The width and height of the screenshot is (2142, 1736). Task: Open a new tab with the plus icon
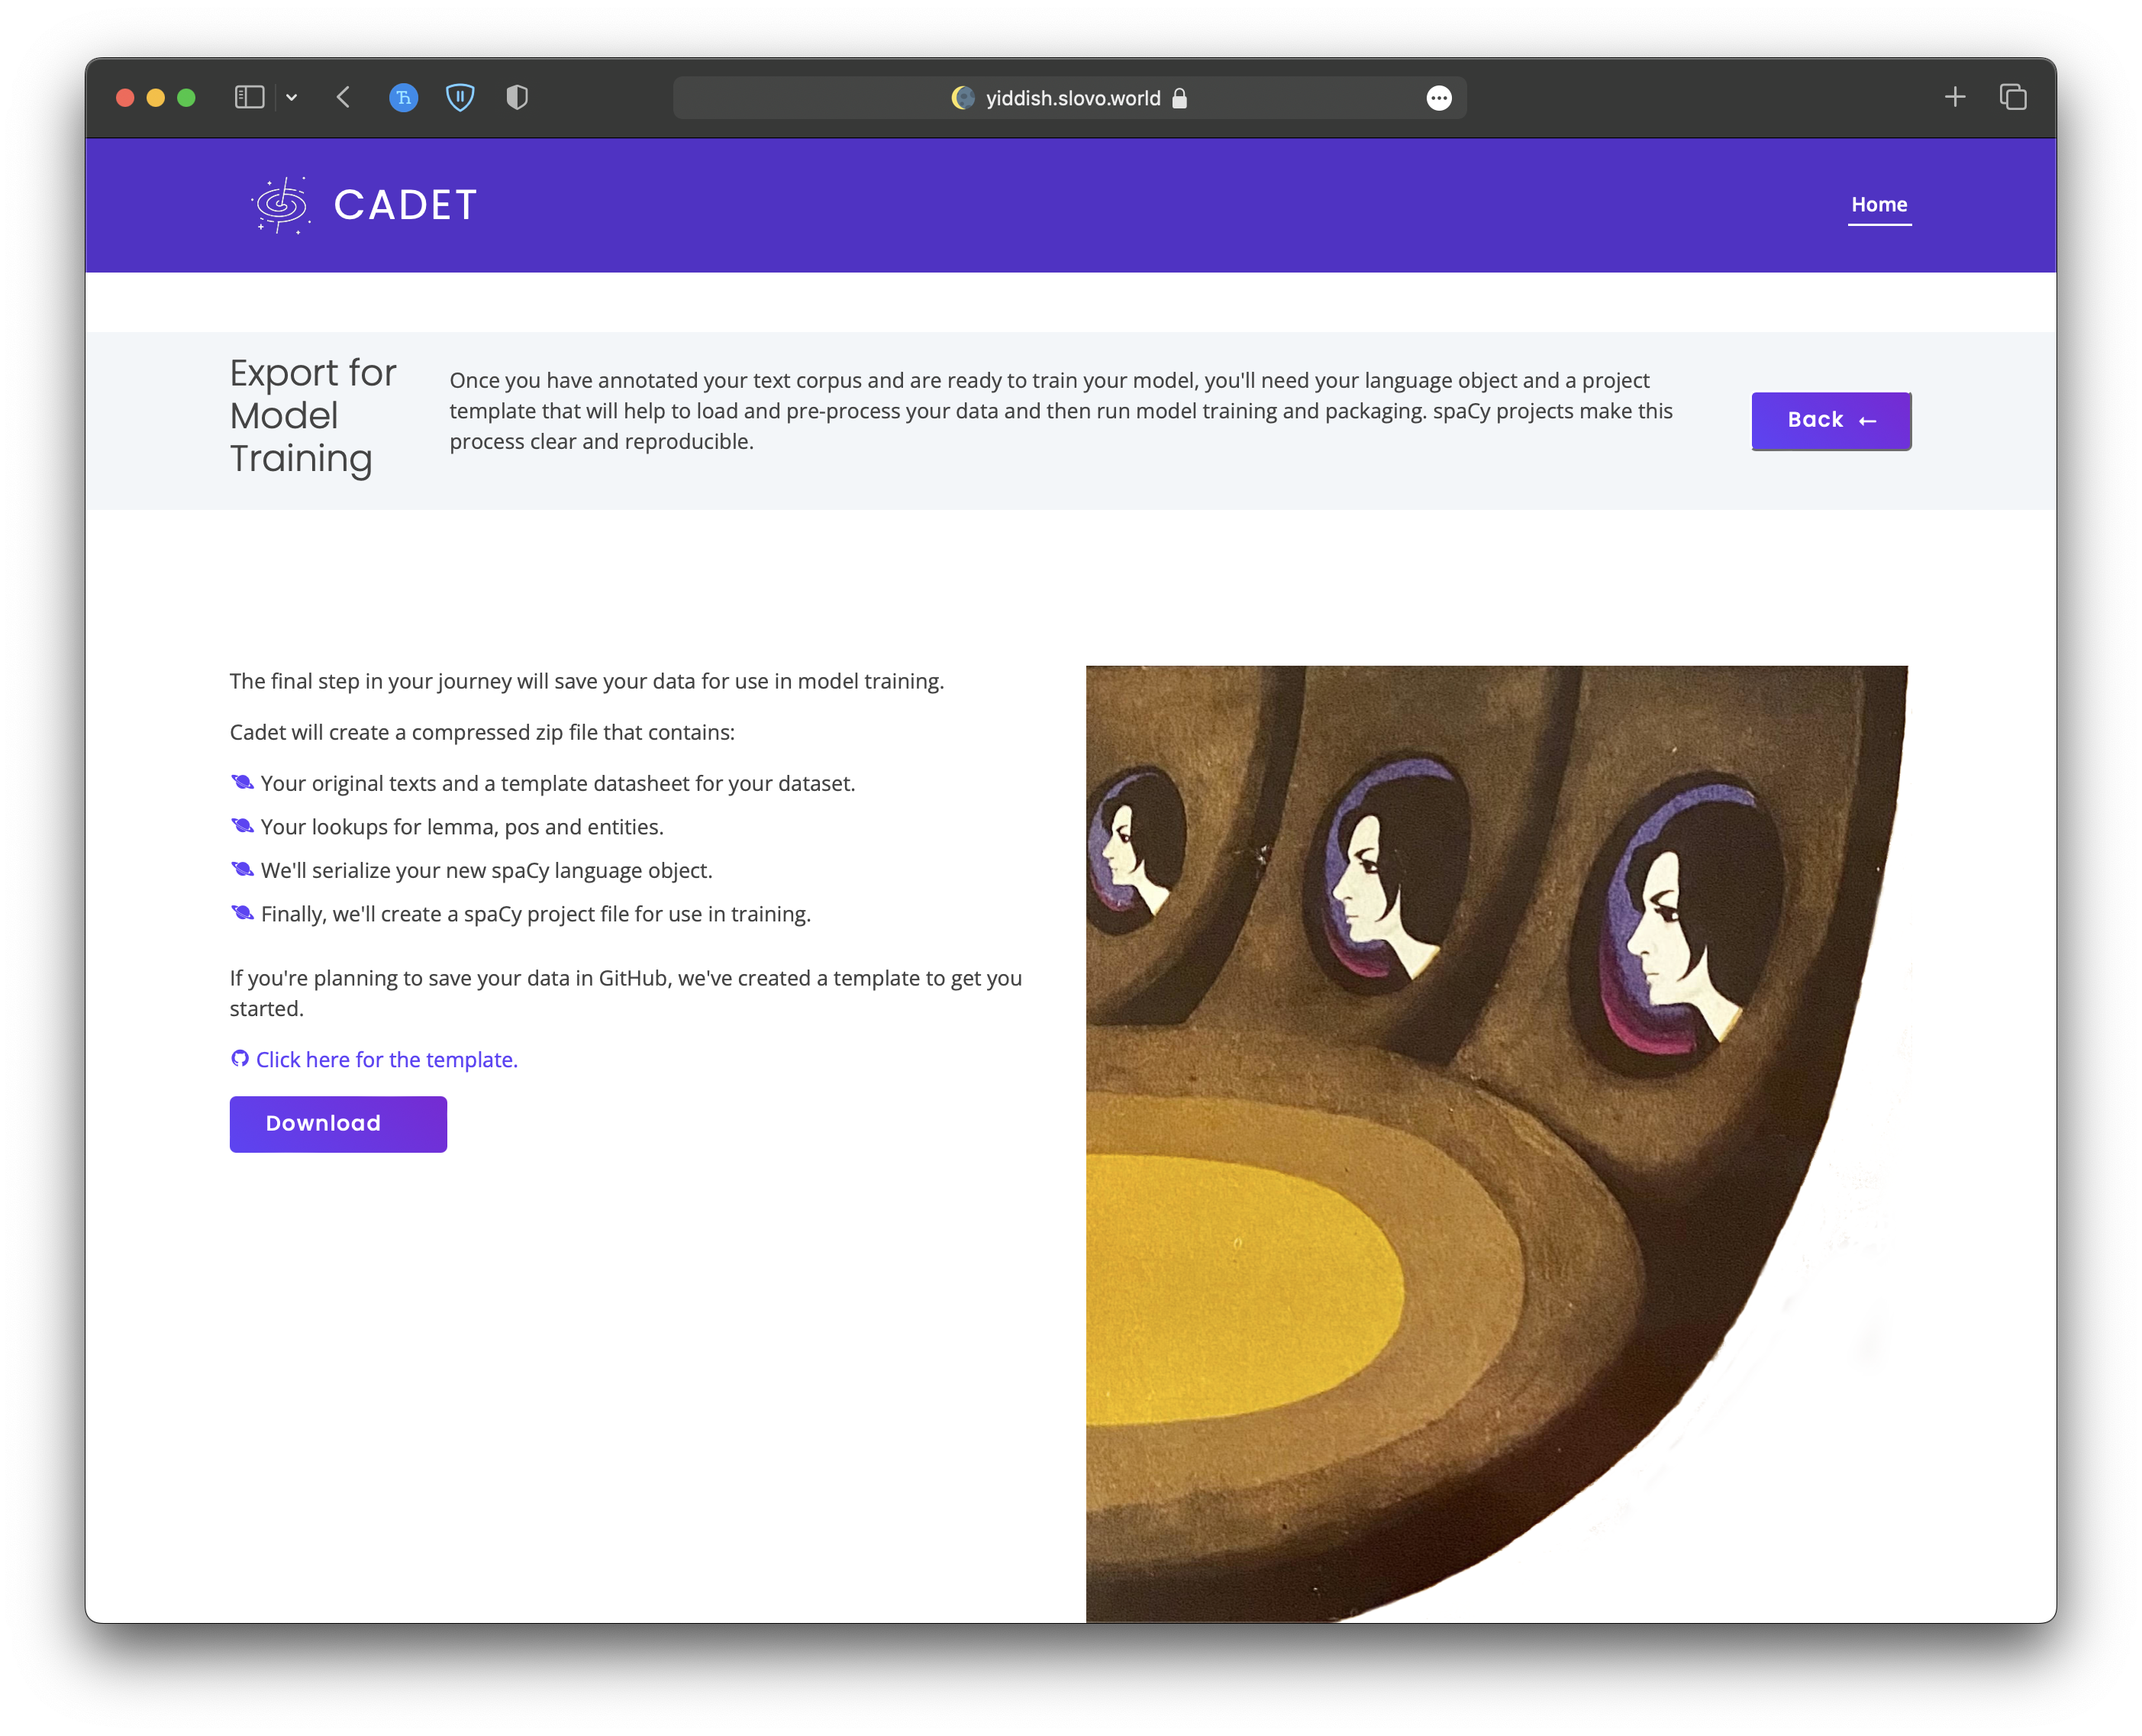pyautogui.click(x=1955, y=97)
